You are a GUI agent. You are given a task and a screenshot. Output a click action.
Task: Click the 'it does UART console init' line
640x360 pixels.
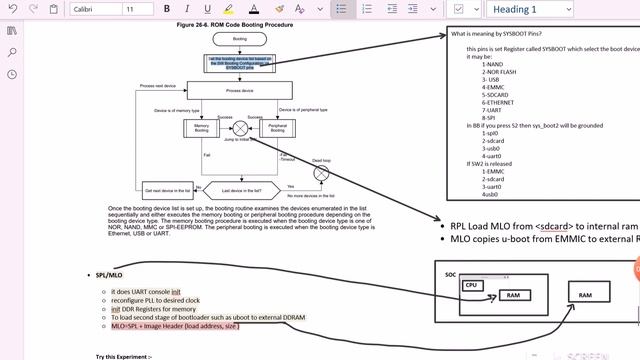(146, 292)
